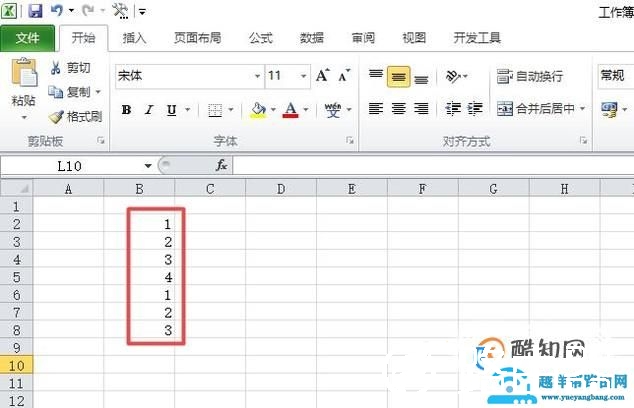Click into the formula bar
This screenshot has height=408, width=634.
(433, 166)
